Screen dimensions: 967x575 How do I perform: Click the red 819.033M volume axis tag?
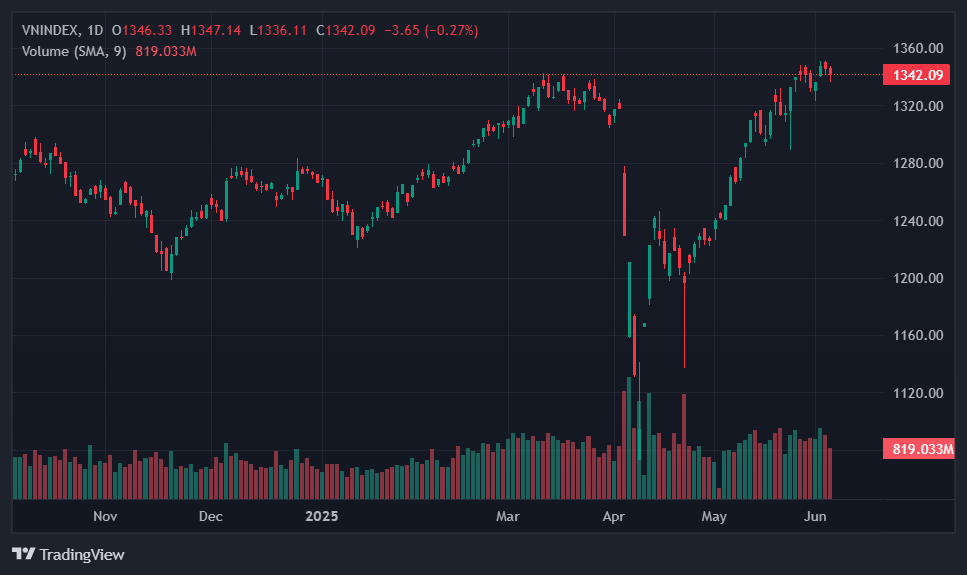919,449
